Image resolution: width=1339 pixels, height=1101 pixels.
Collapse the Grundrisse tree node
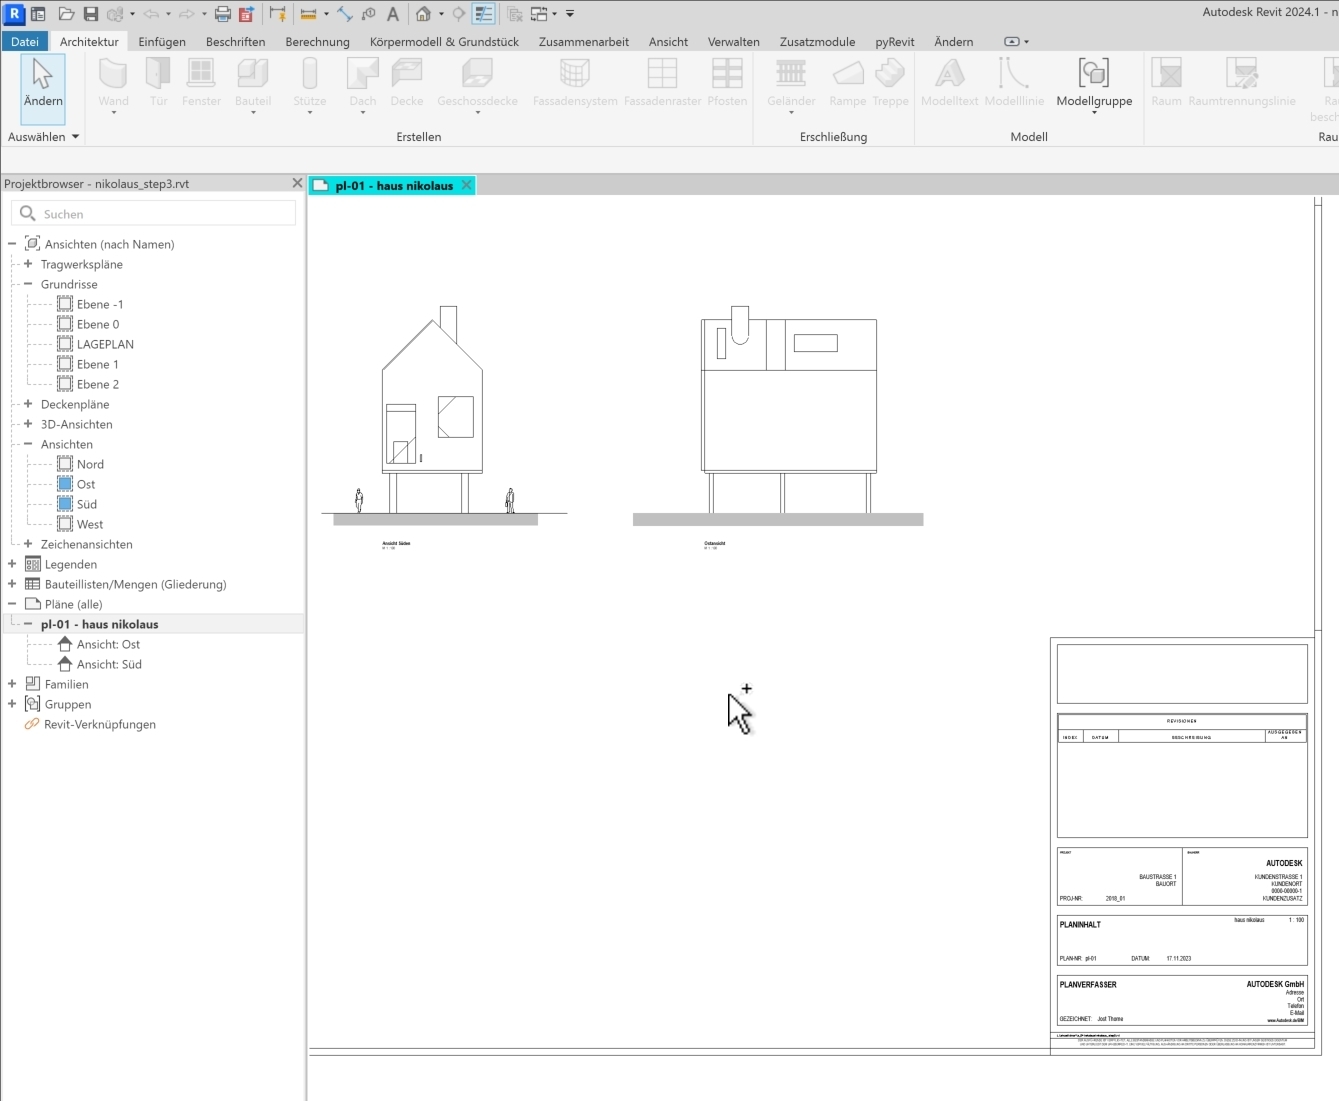(x=28, y=284)
